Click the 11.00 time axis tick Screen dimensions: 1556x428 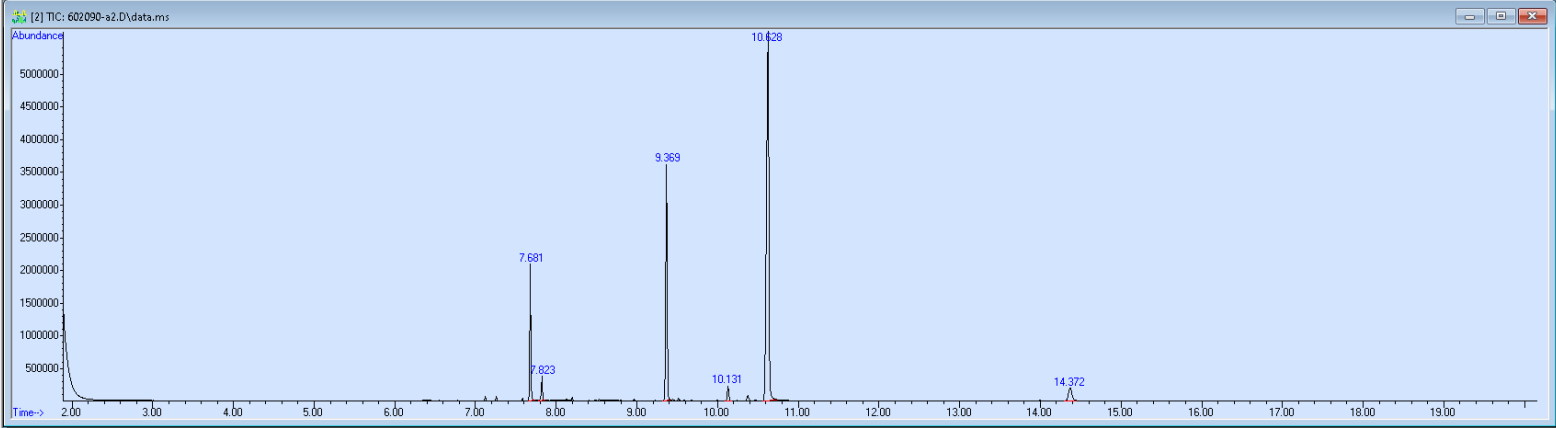pyautogui.click(x=797, y=412)
